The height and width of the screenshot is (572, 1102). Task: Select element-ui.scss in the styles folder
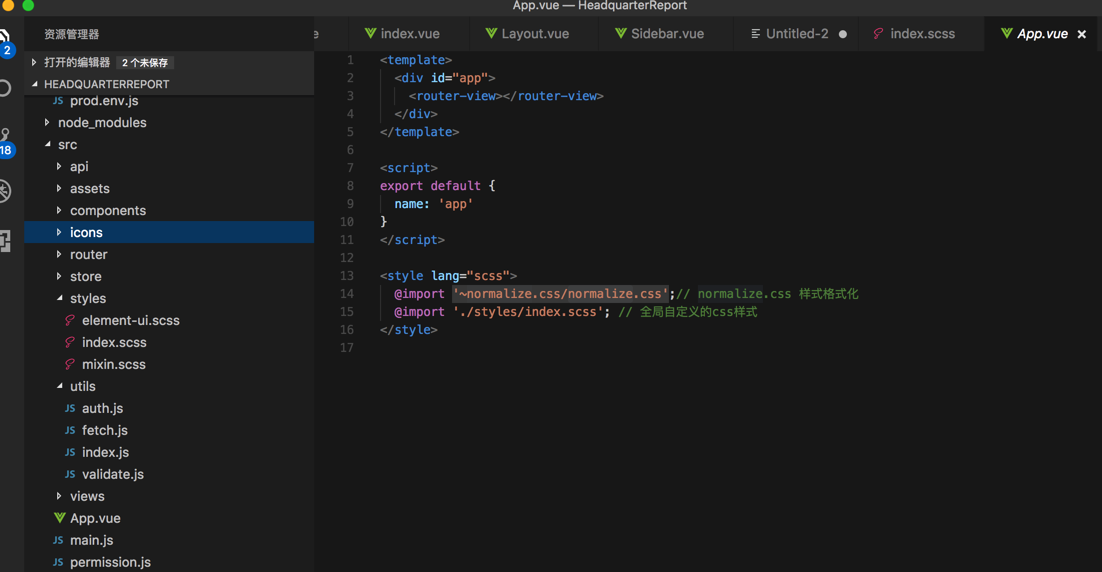(x=130, y=320)
